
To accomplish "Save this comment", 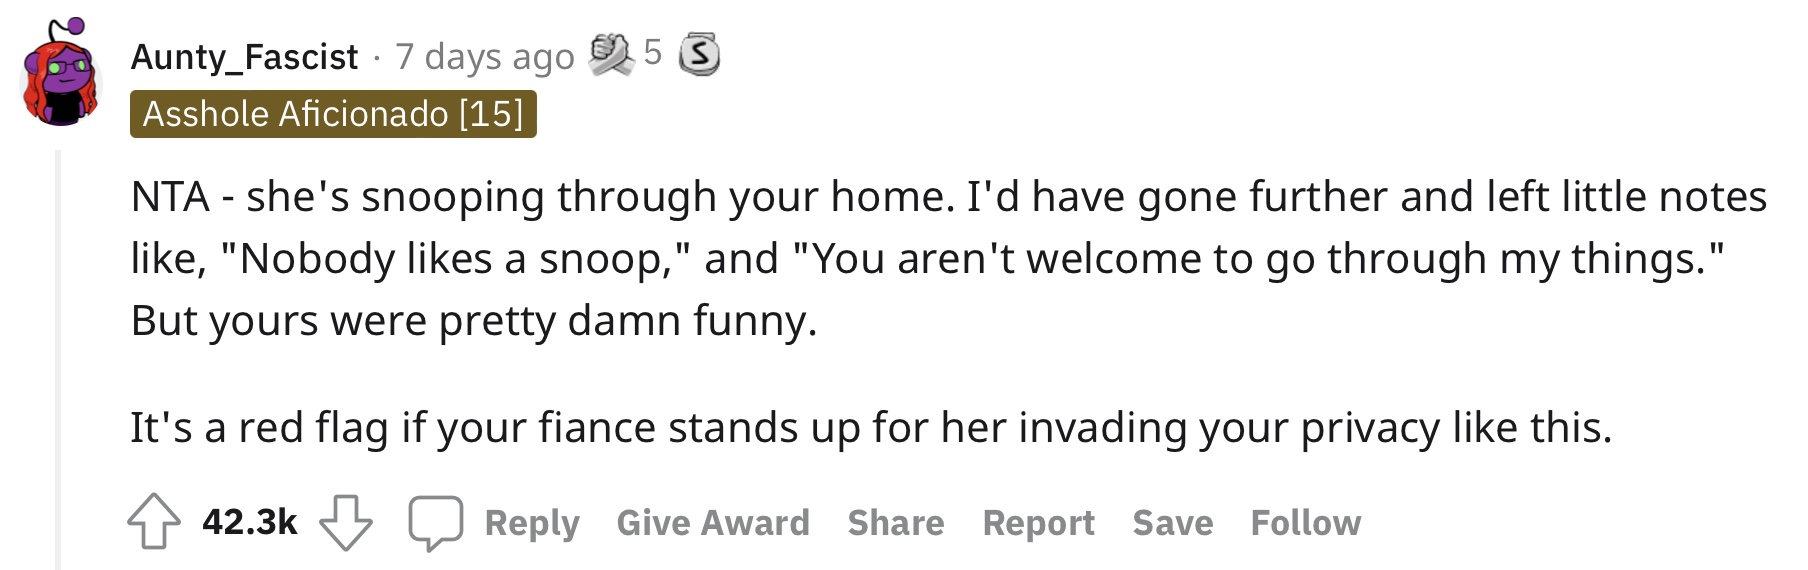I will pos(1173,523).
